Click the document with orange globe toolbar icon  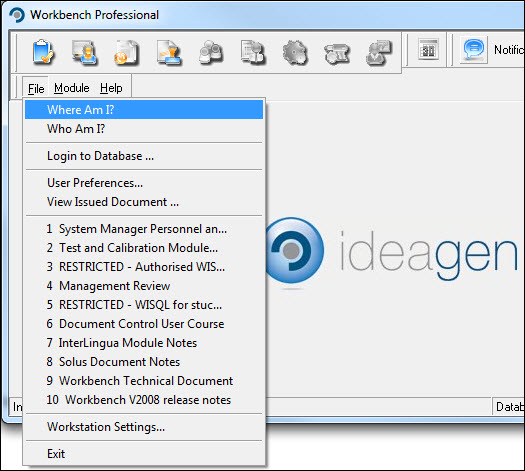click(127, 52)
